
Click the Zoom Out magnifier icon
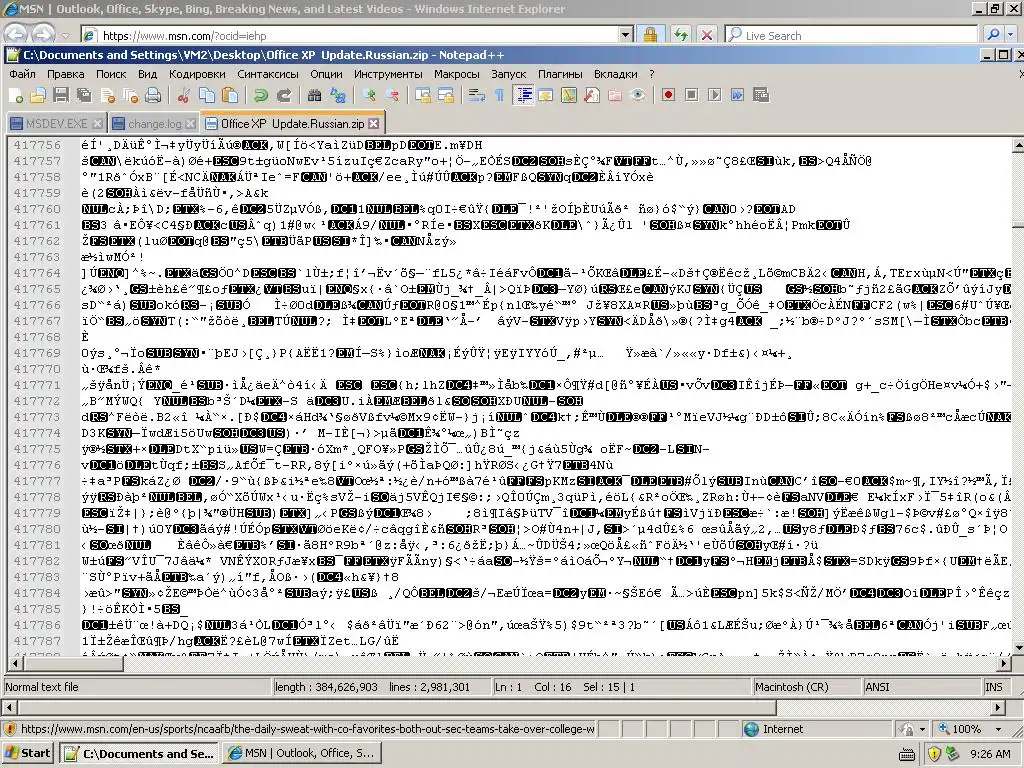click(392, 95)
